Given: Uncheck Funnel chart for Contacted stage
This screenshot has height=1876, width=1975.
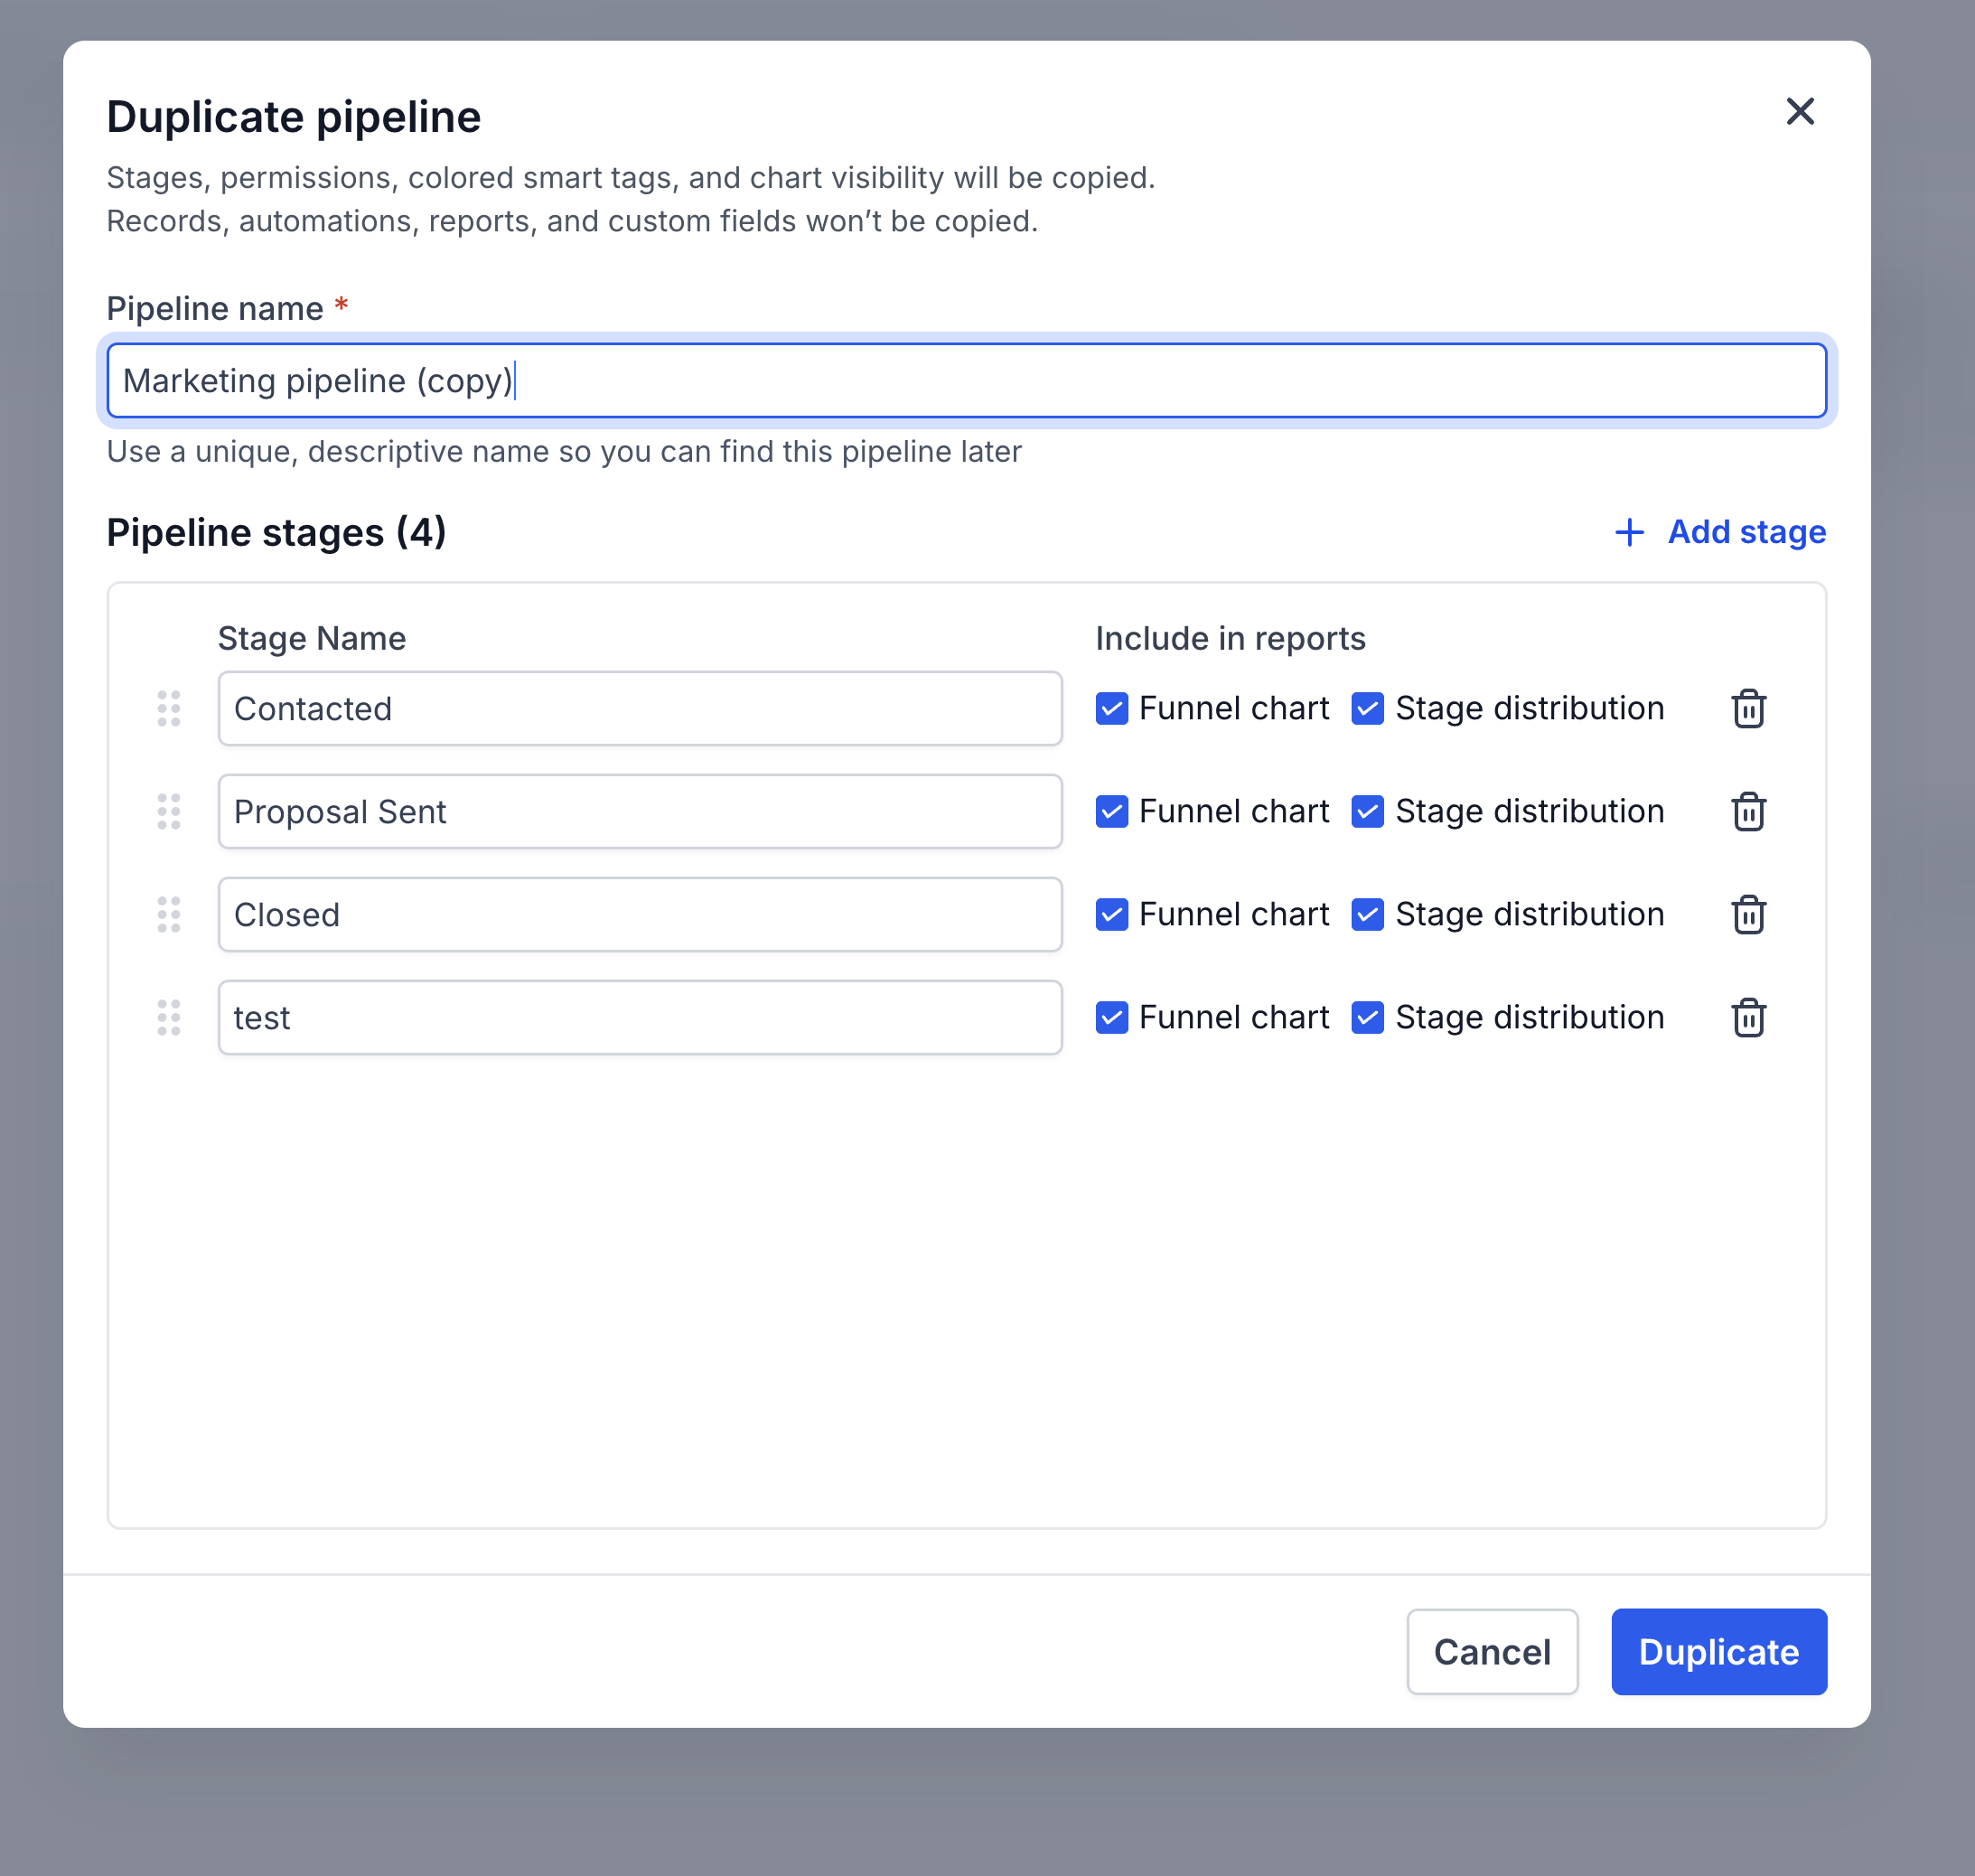Looking at the screenshot, I should point(1112,709).
